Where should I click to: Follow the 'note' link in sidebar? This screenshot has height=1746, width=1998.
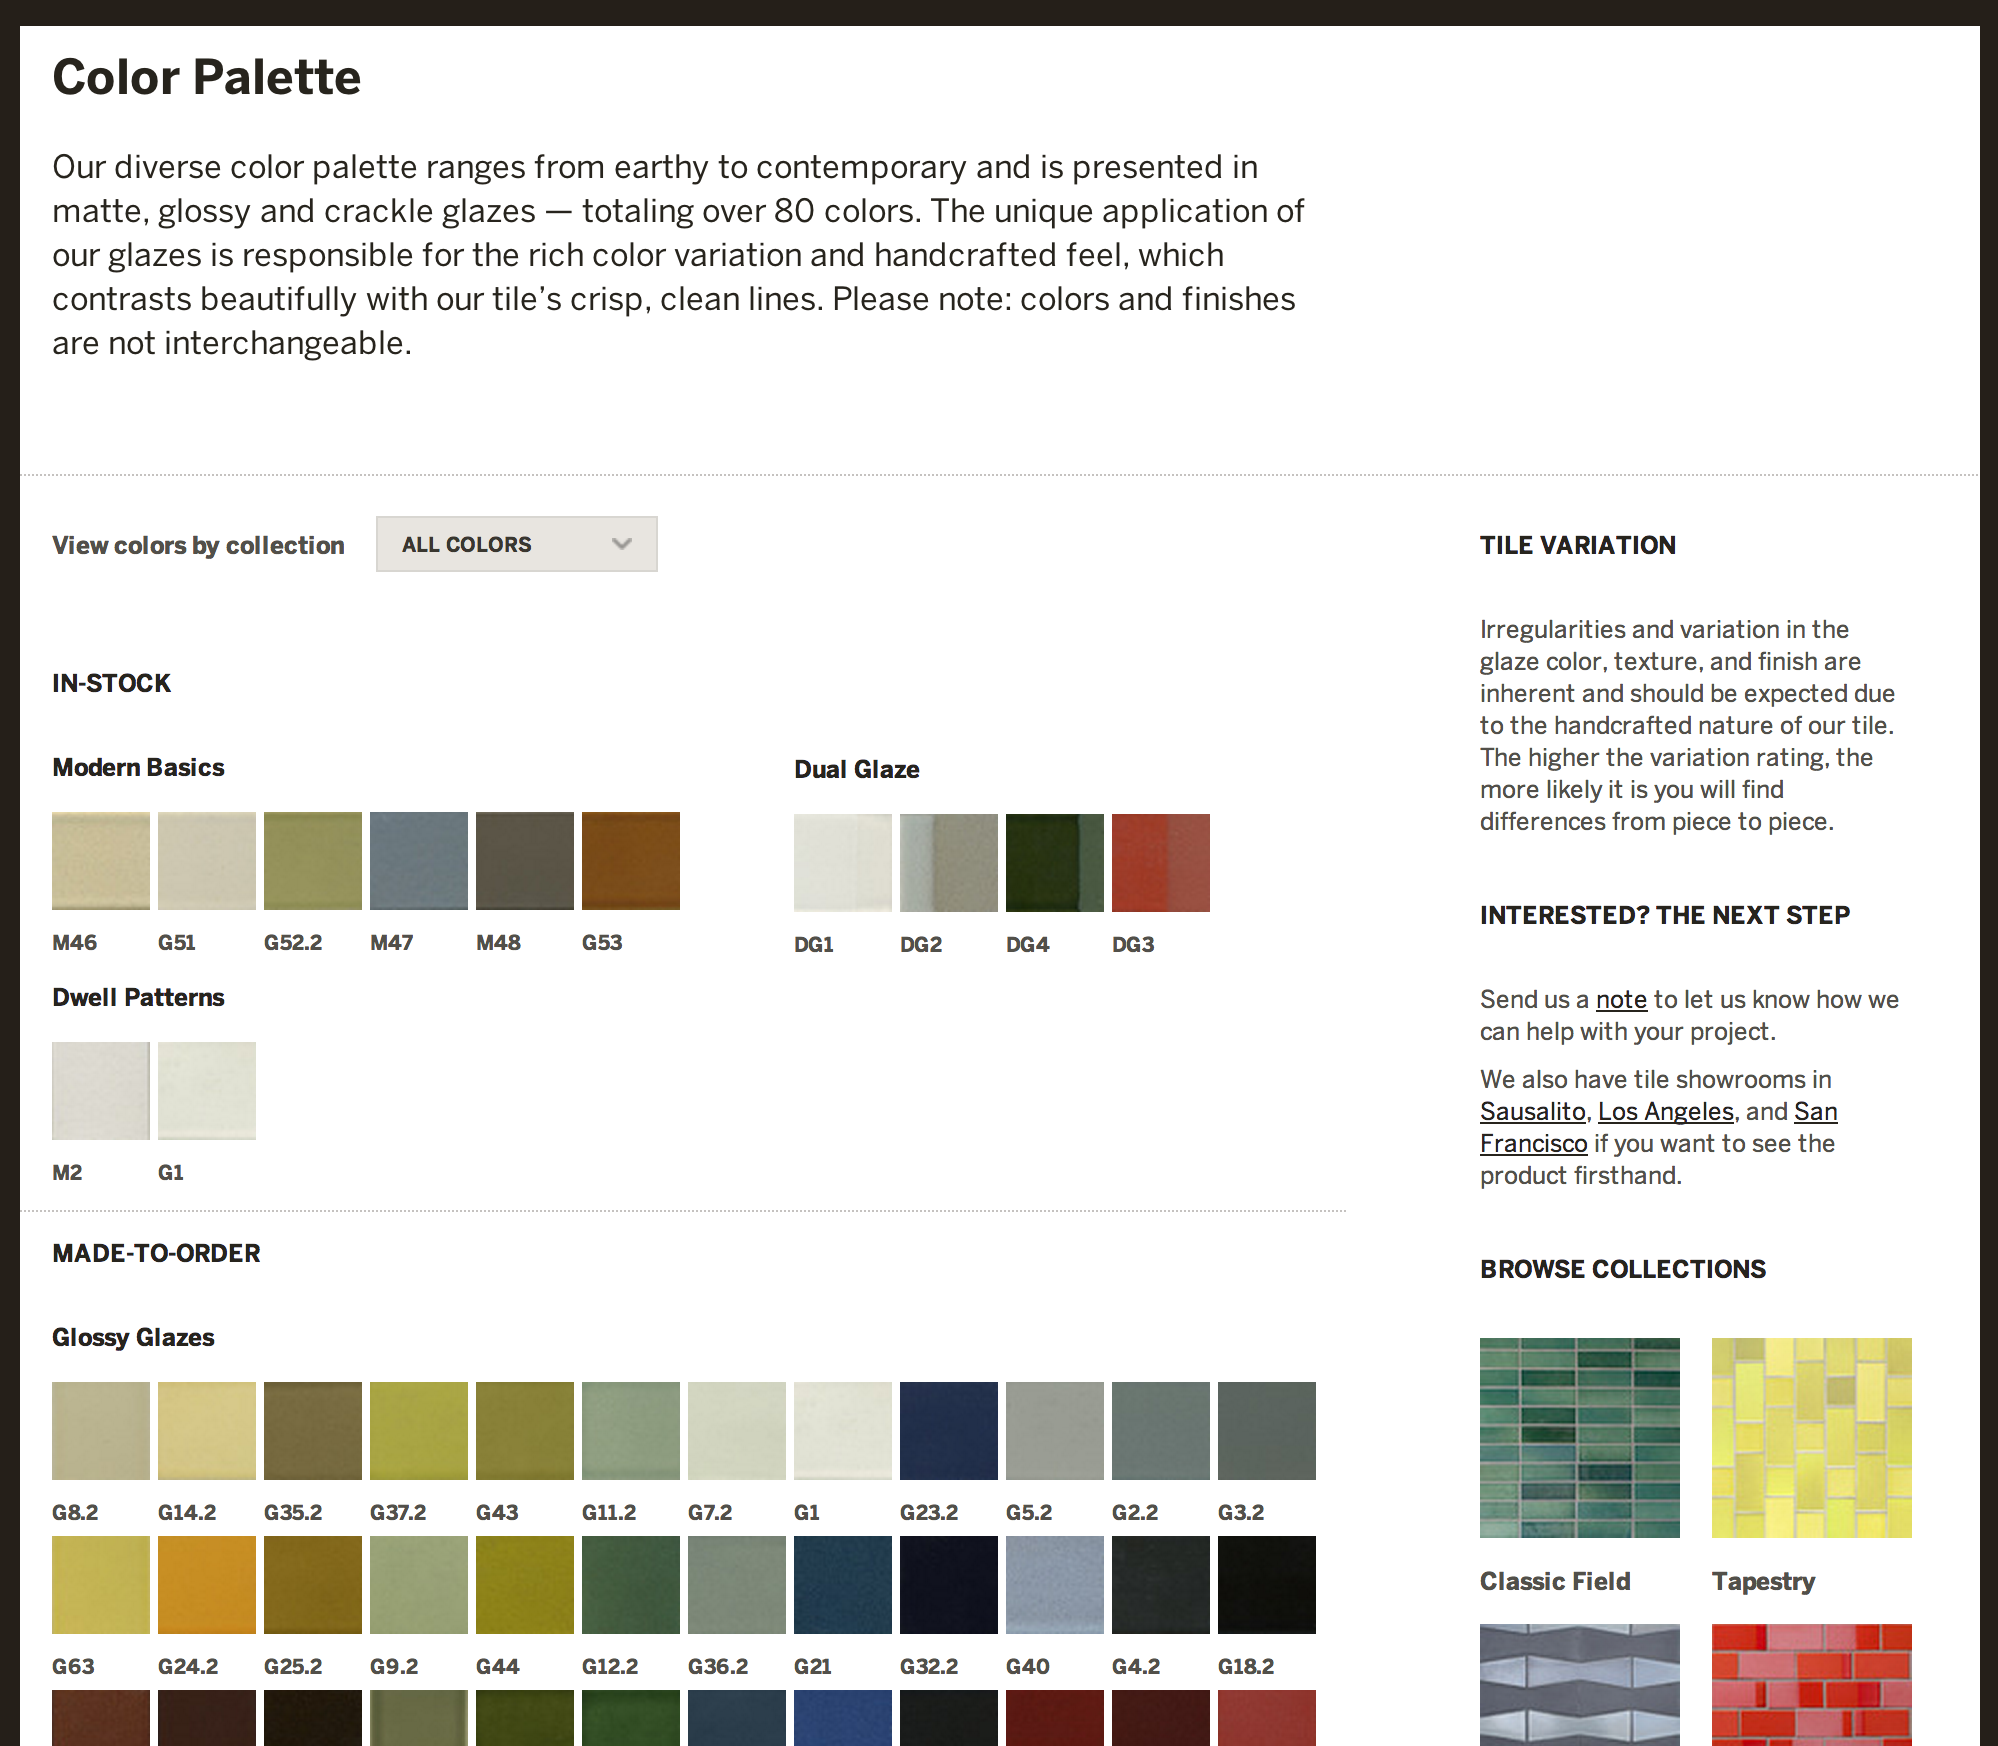pos(1621,1000)
